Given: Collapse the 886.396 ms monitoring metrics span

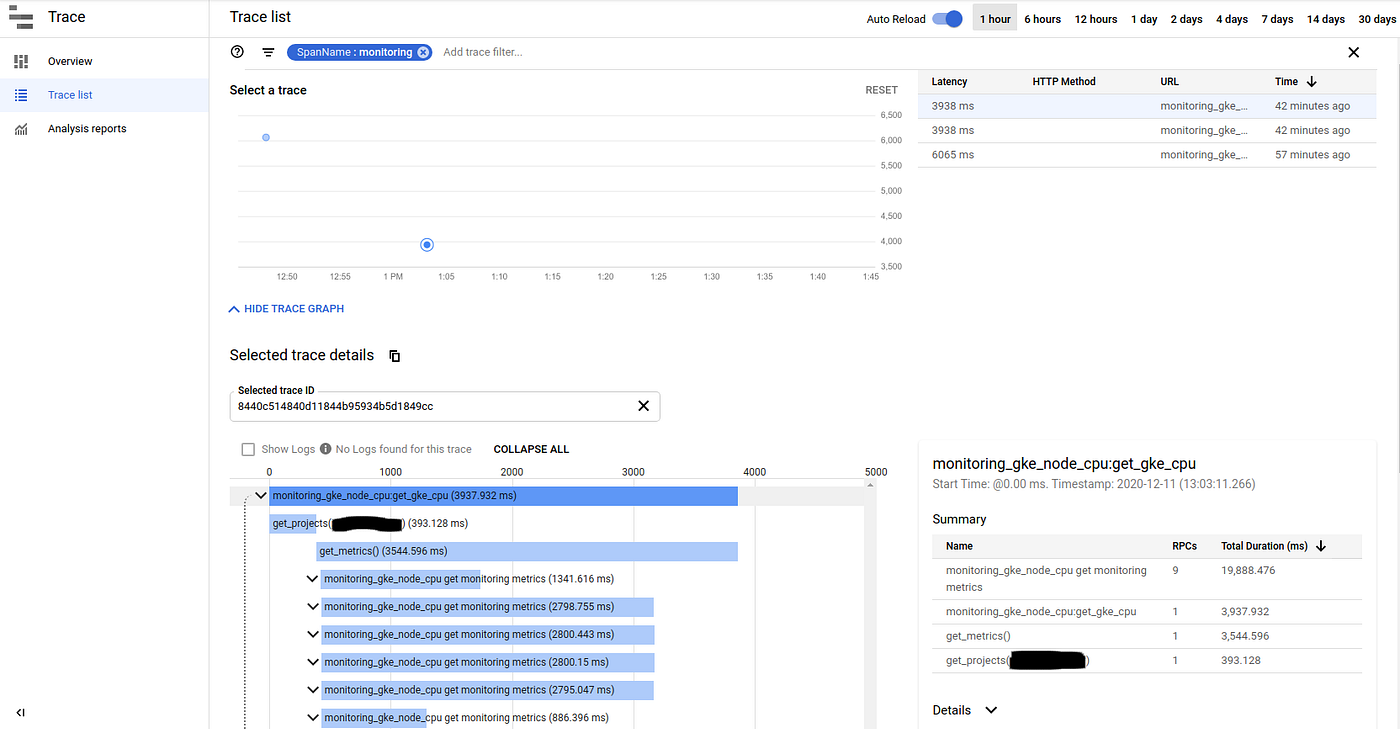Looking at the screenshot, I should pos(313,718).
